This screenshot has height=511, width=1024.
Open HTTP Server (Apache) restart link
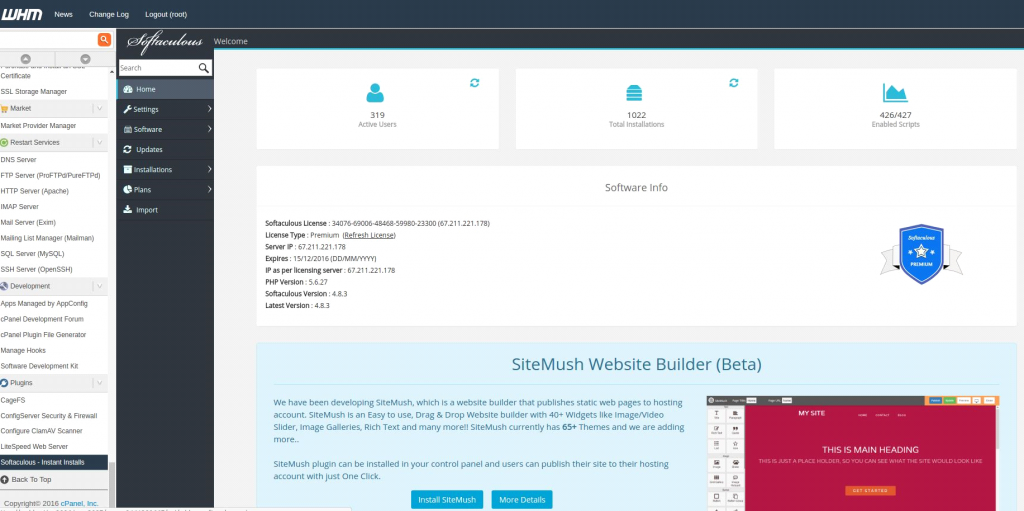[x=35, y=191]
